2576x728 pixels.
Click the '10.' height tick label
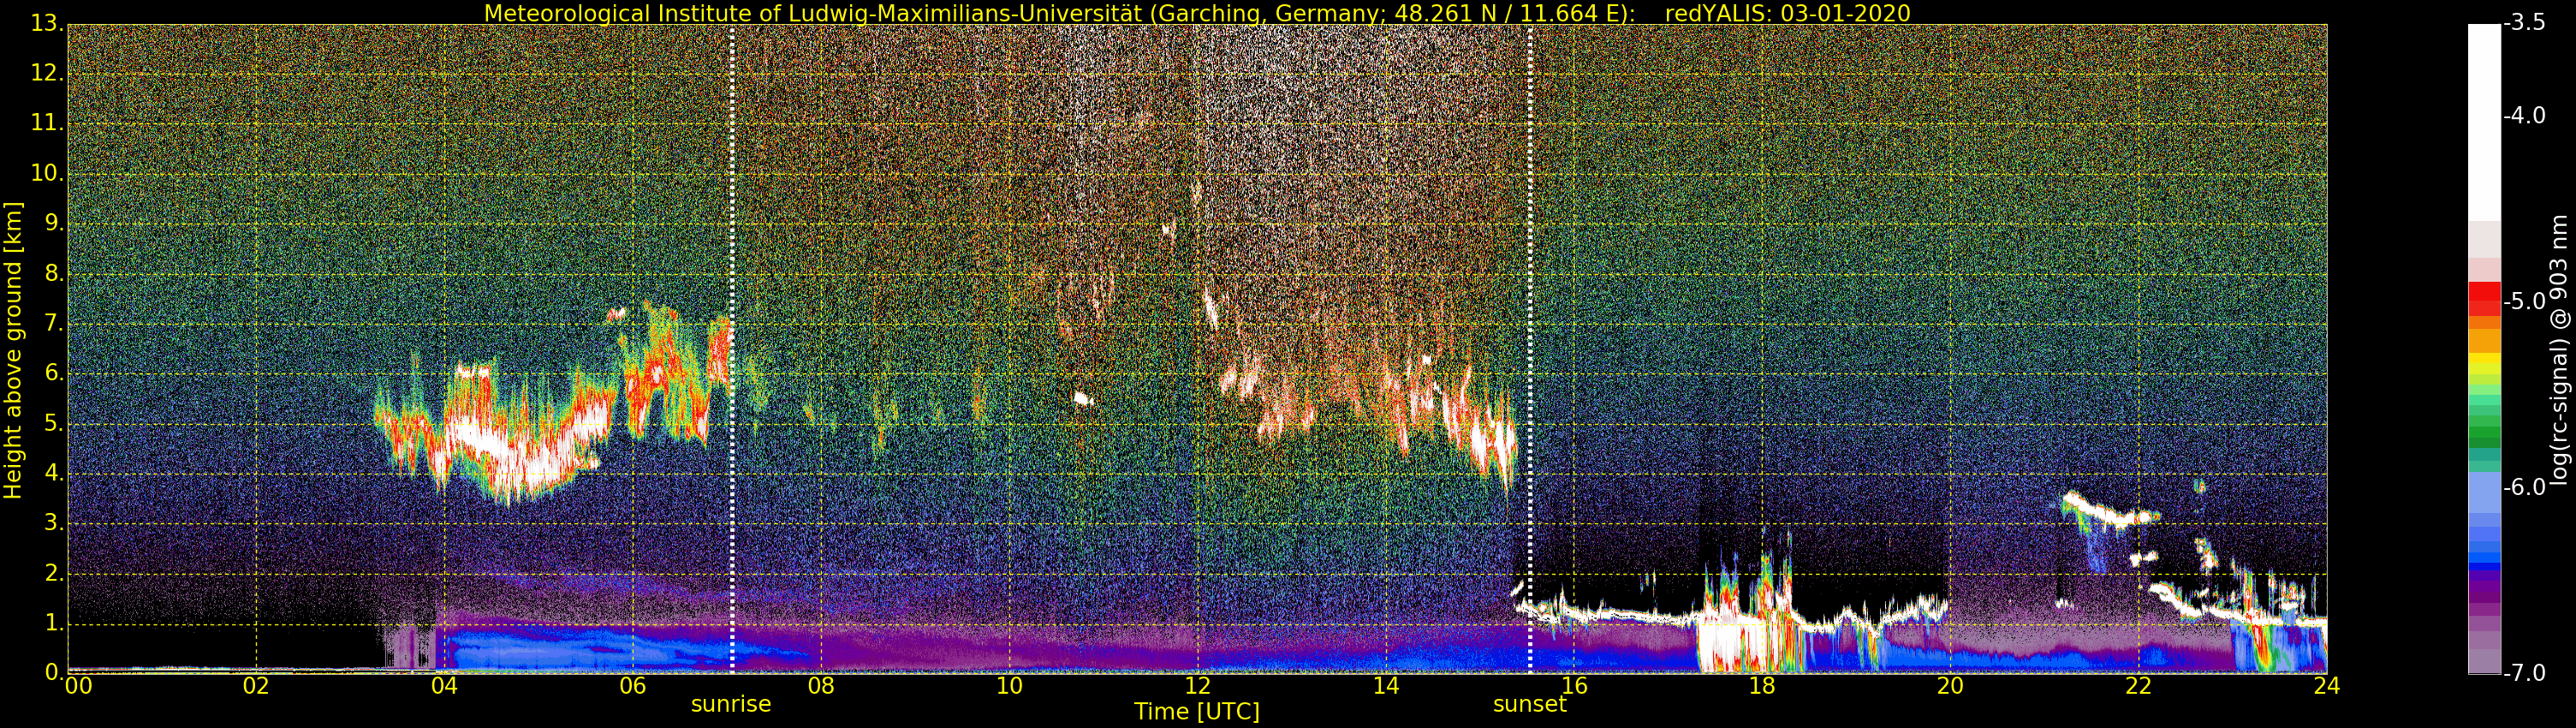pos(47,173)
